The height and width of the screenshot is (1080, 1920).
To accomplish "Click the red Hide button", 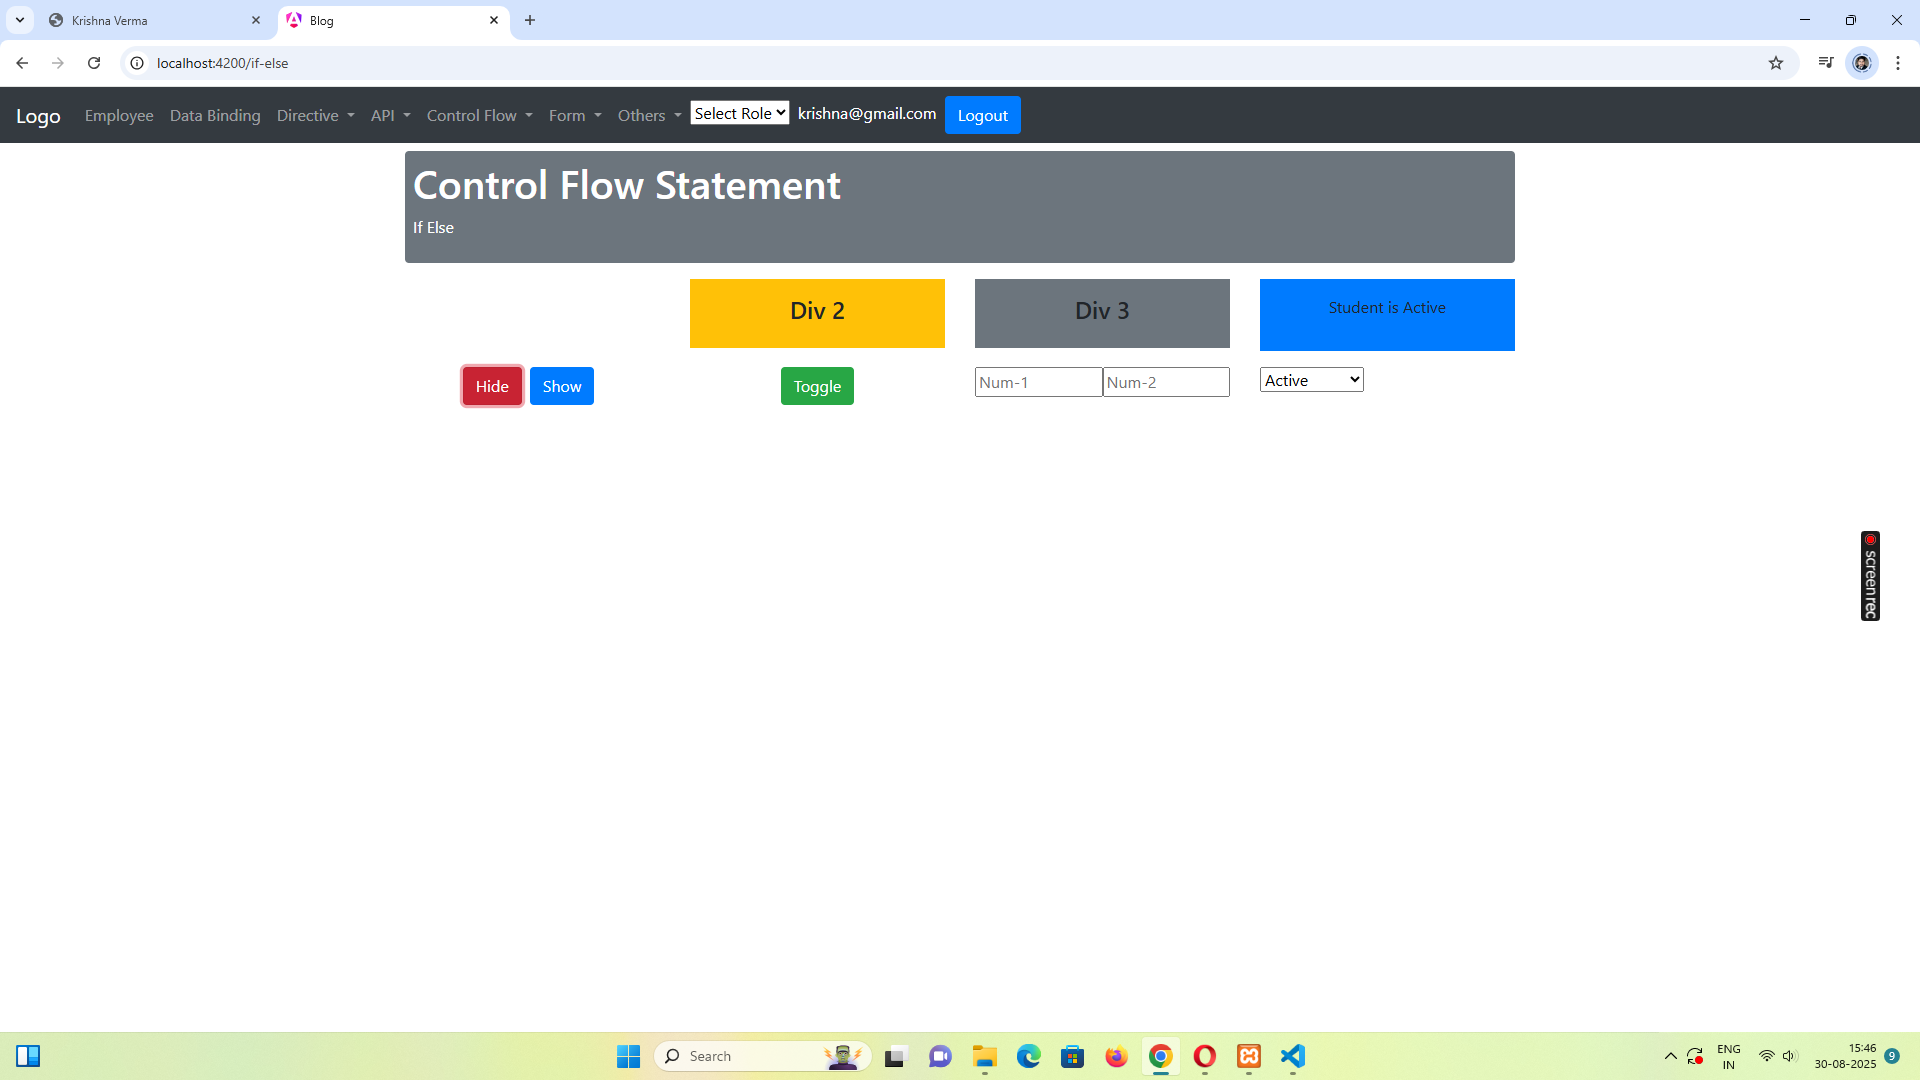I will (x=492, y=386).
